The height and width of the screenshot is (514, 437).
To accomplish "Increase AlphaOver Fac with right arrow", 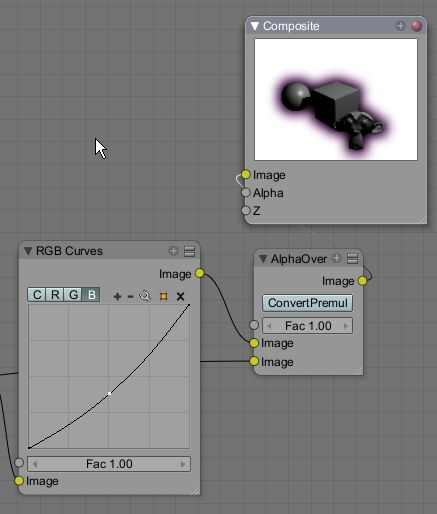I will 346,326.
